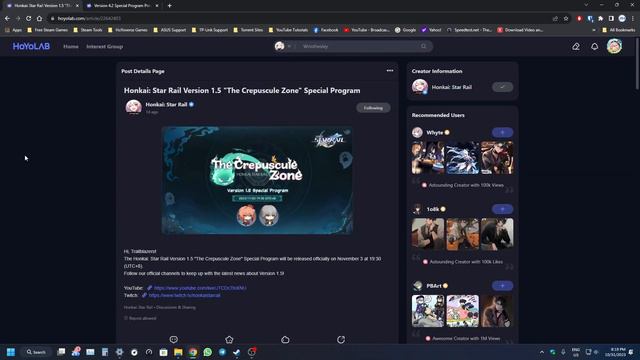
Task: Follow 1ollk with the plus button
Action: click(x=502, y=209)
